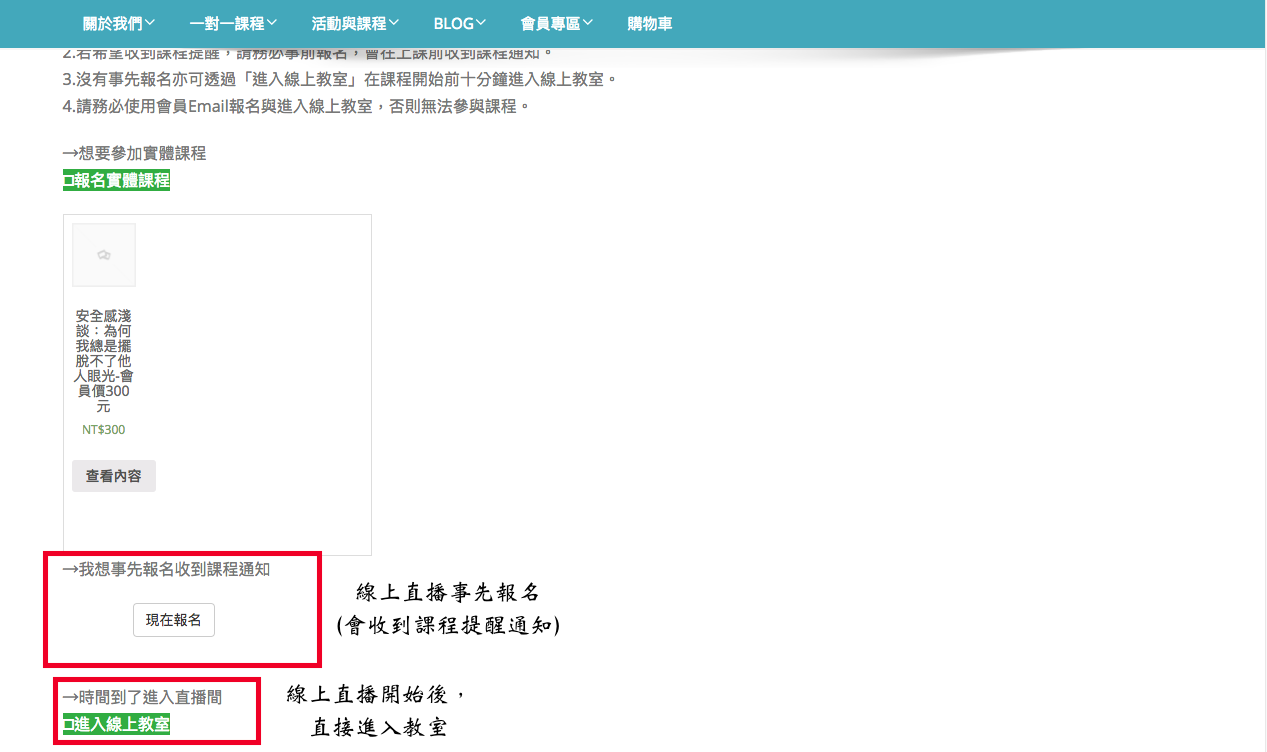Expand the 一對一課程 dropdown chevron
1267x752 pixels.
pyautogui.click(x=272, y=23)
